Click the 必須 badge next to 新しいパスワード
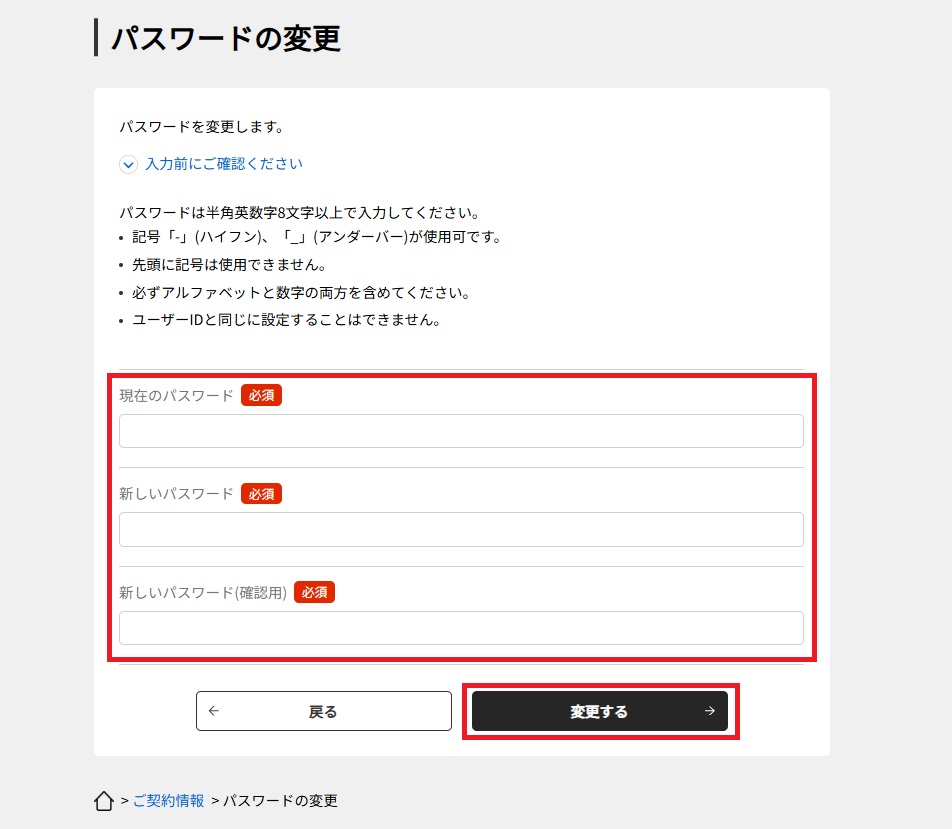 (x=261, y=494)
